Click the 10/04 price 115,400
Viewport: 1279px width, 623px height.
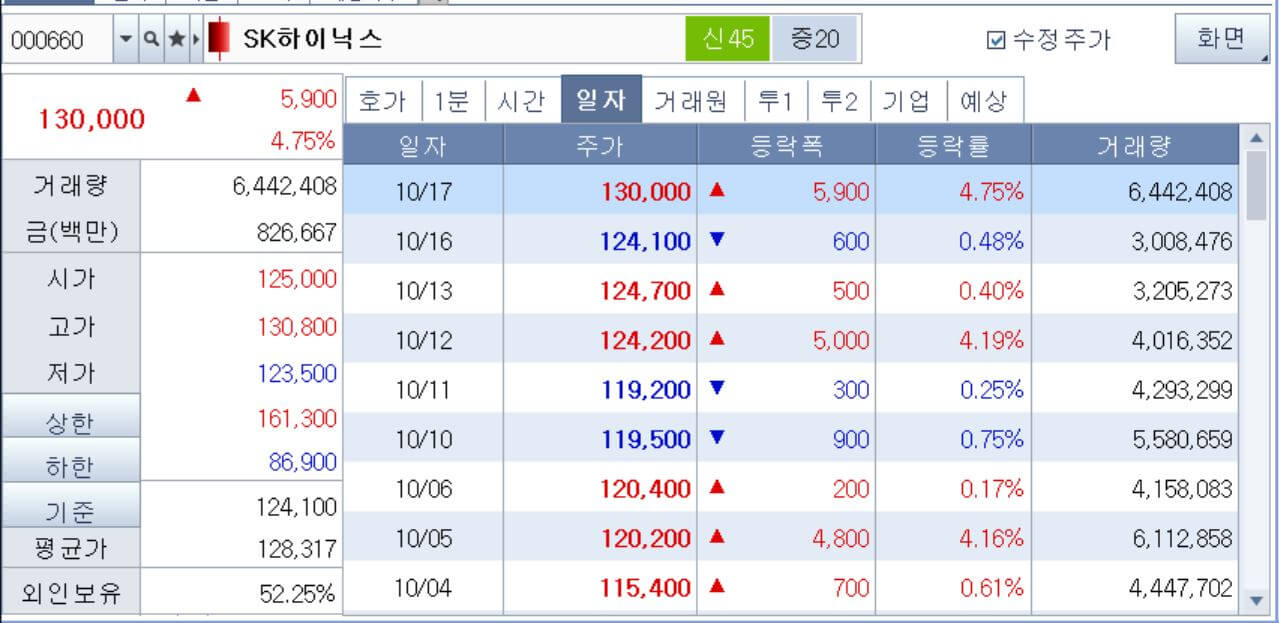[646, 588]
